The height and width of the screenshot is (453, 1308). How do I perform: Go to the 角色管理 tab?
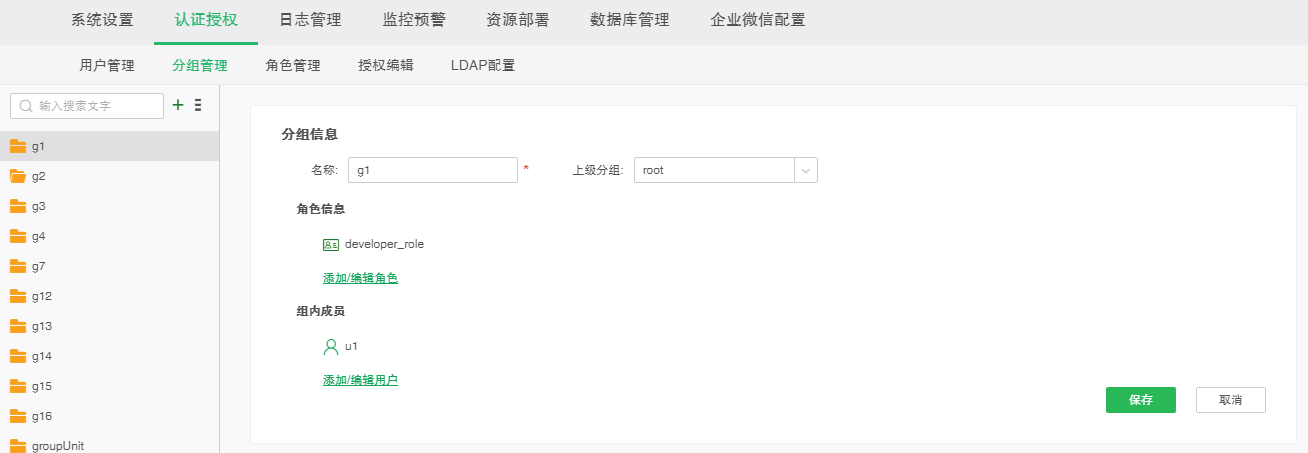293,66
